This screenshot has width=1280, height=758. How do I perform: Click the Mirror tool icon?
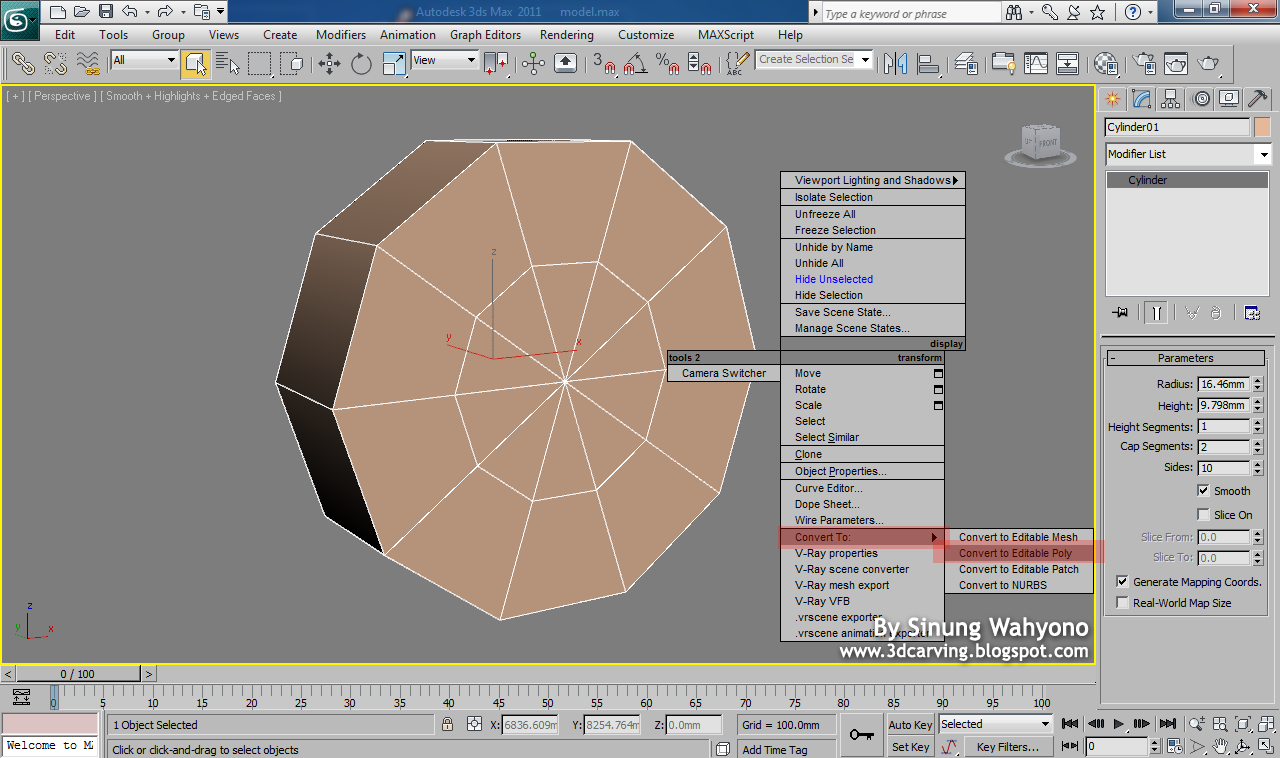tap(895, 64)
